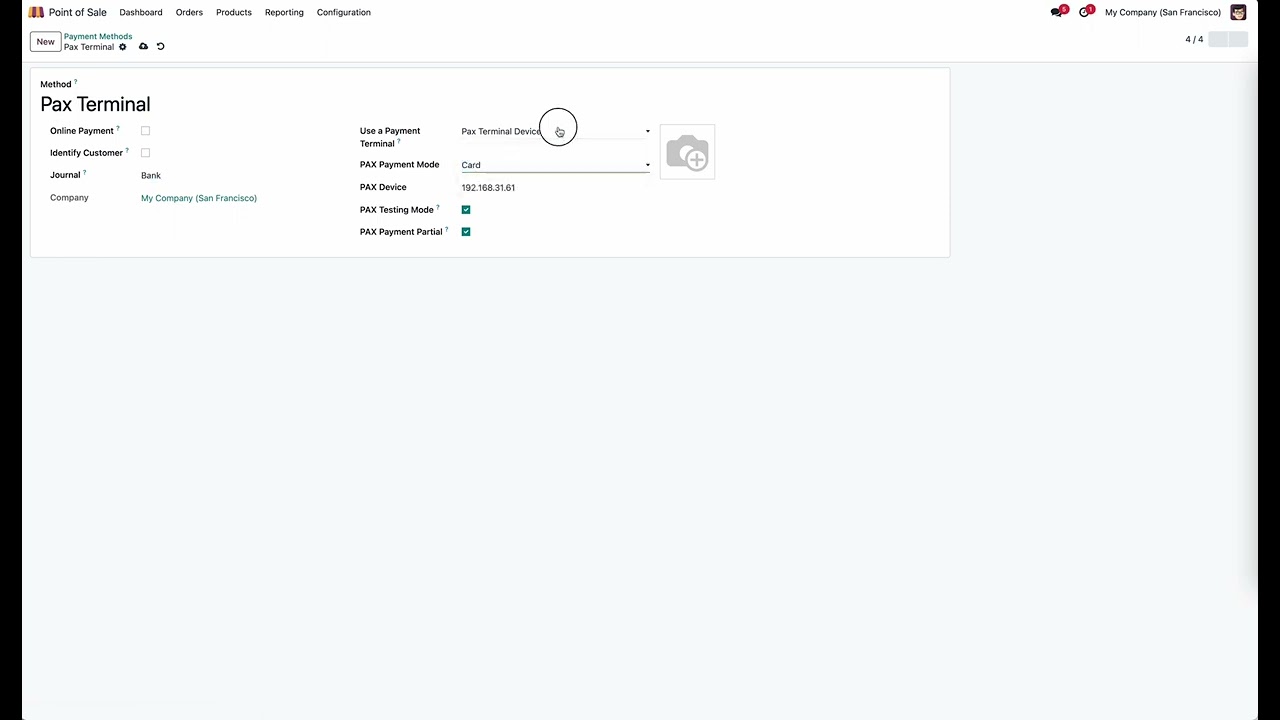Switch company via My Company (San Francisco) in the top bar

pos(1162,12)
